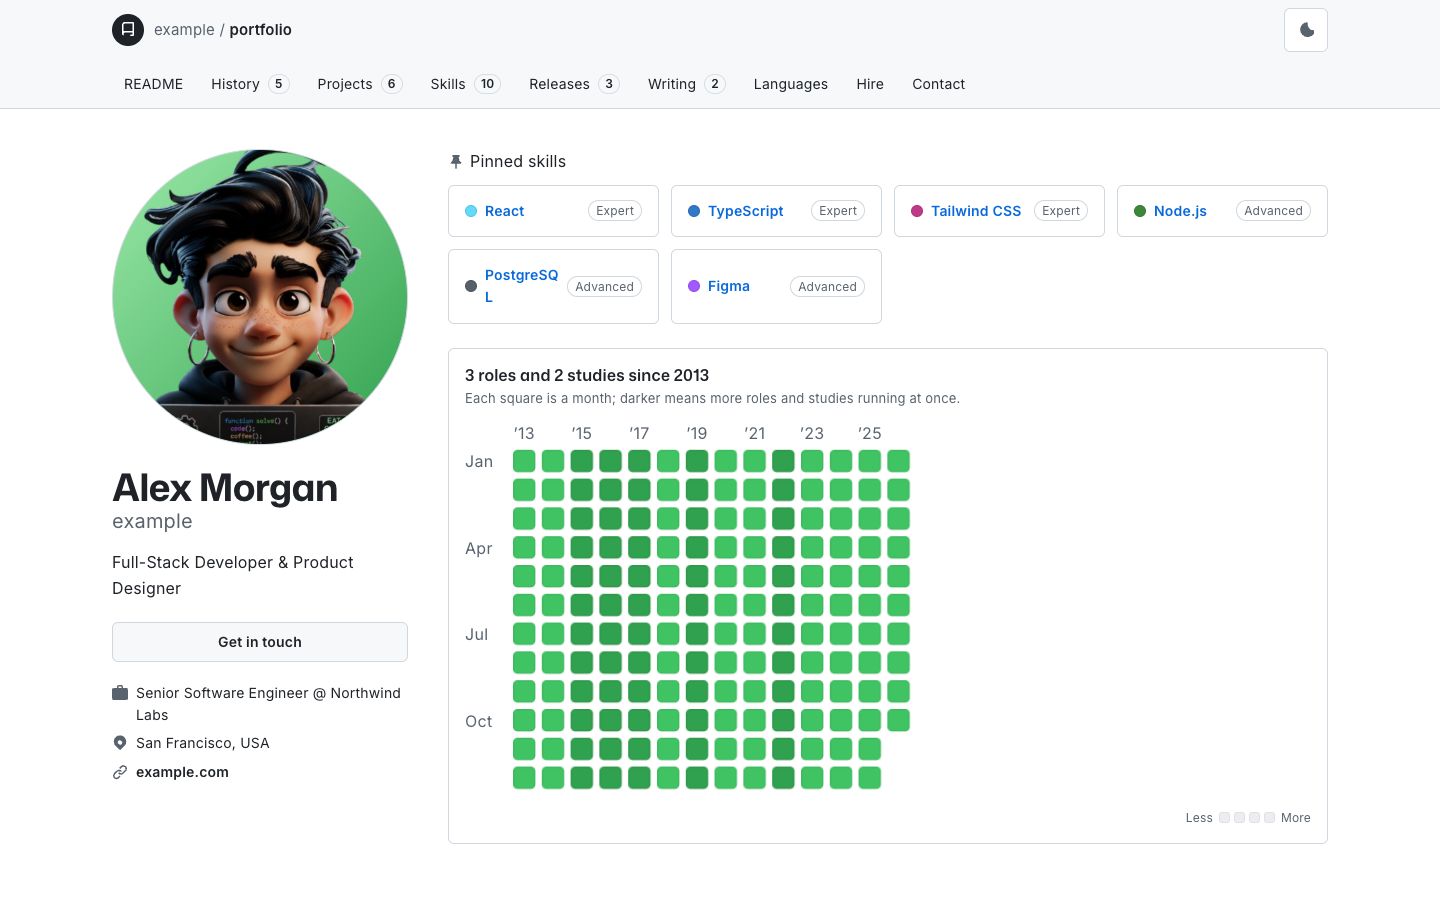Open the Languages tab
This screenshot has height=900, width=1440.
791,84
